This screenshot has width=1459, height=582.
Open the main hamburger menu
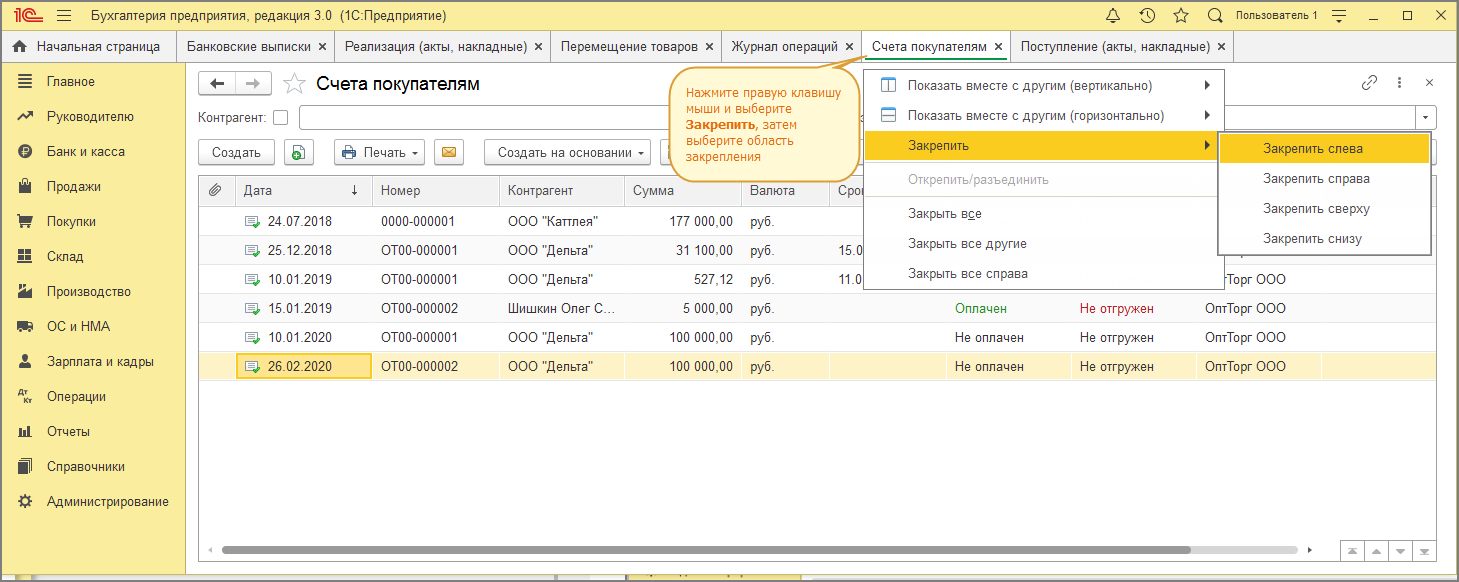click(64, 16)
